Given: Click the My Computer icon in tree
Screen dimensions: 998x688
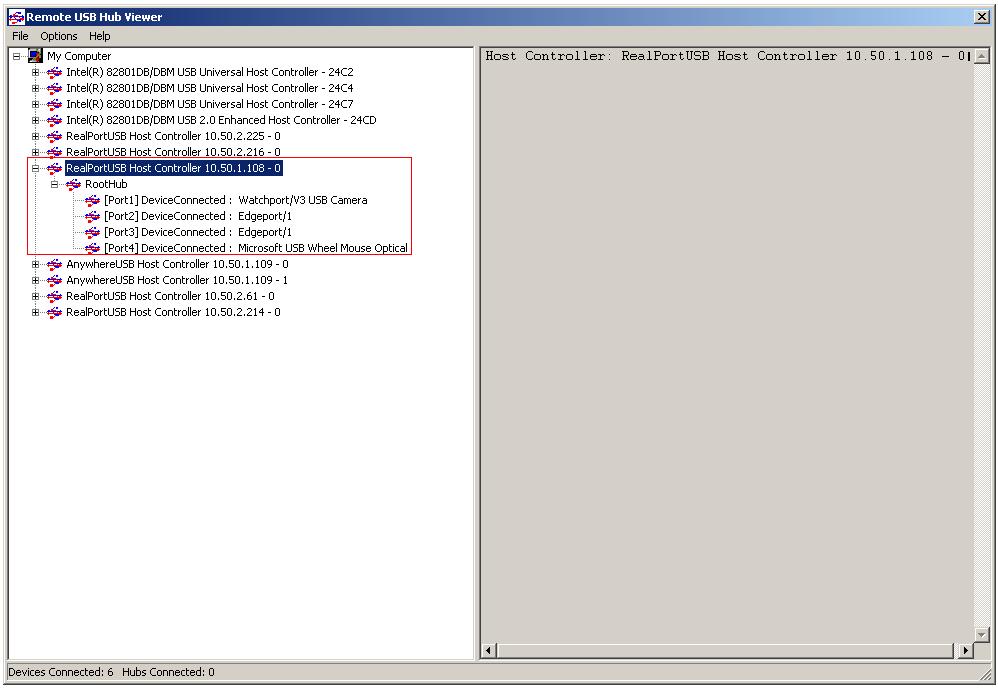Looking at the screenshot, I should click(35, 56).
